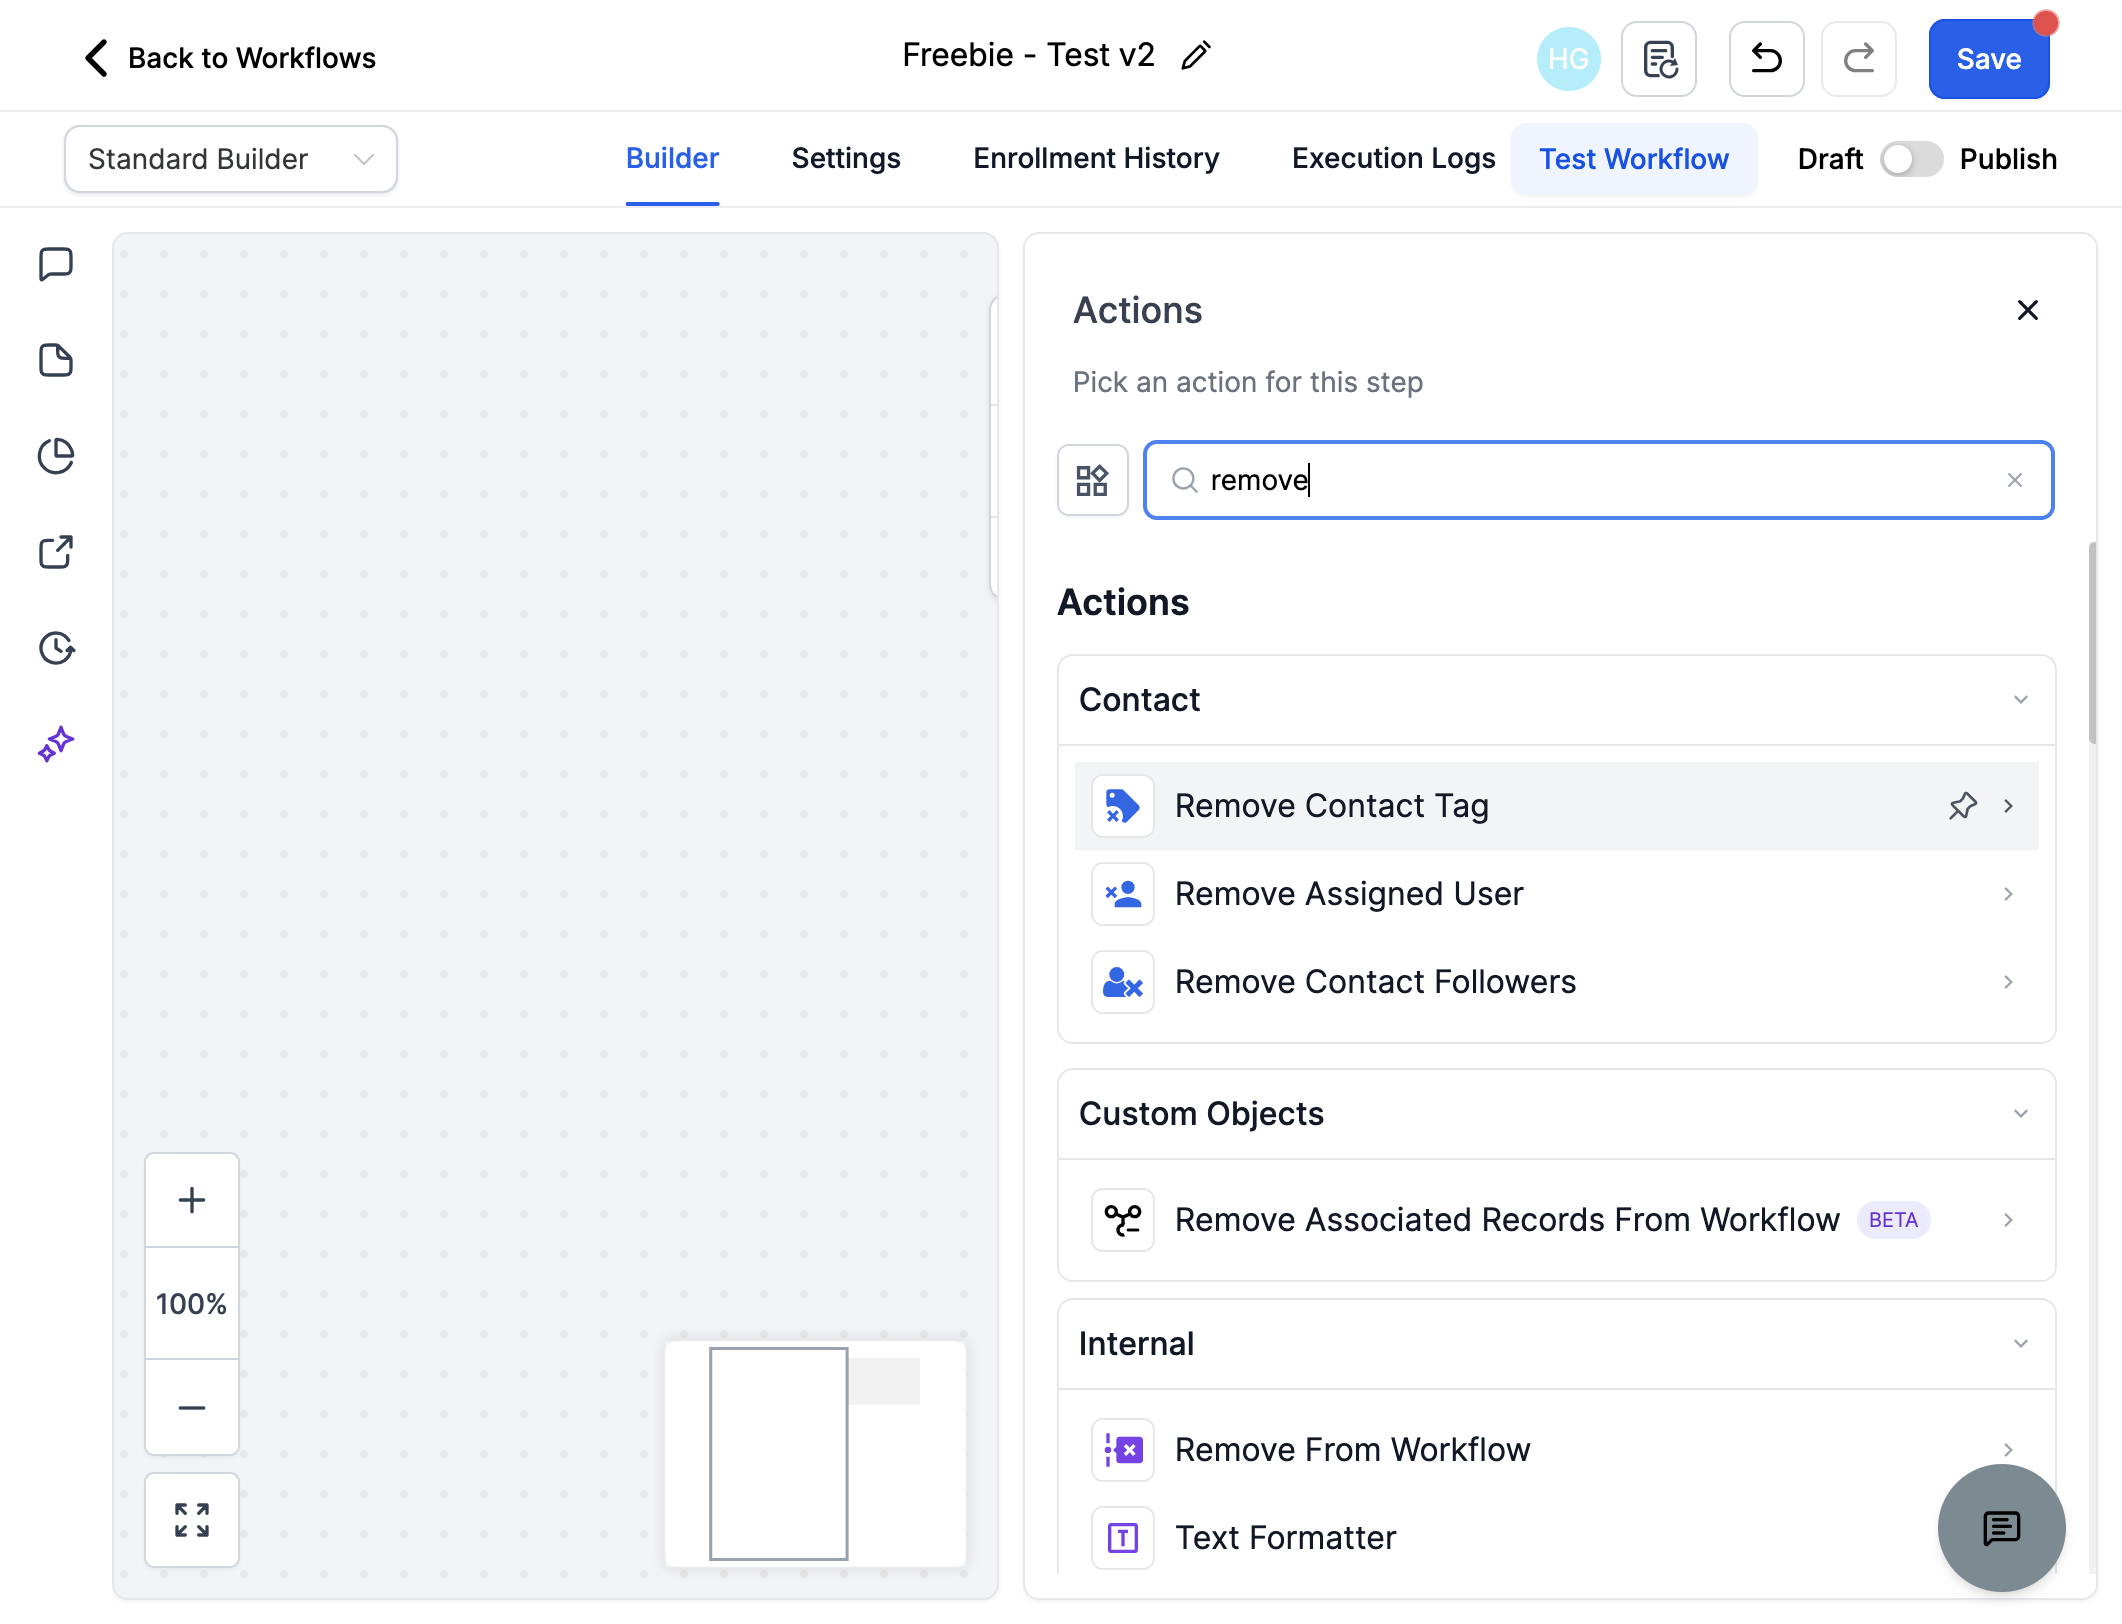The width and height of the screenshot is (2122, 1624).
Task: Click the actions panel scrollbar
Action: click(2092, 645)
